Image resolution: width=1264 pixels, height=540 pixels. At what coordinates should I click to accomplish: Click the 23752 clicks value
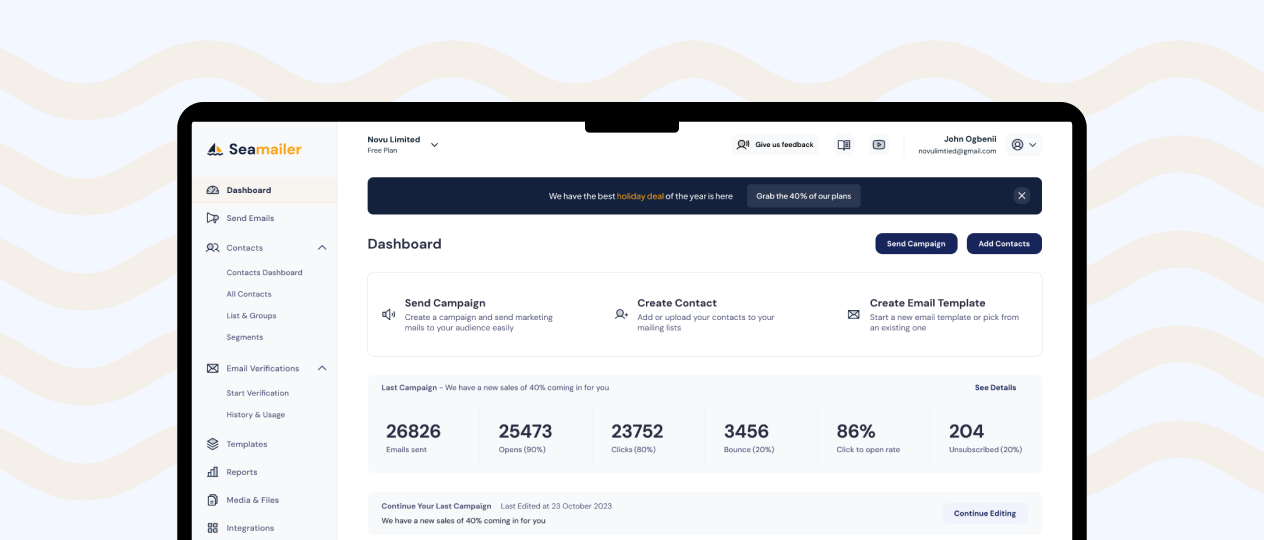(x=638, y=431)
